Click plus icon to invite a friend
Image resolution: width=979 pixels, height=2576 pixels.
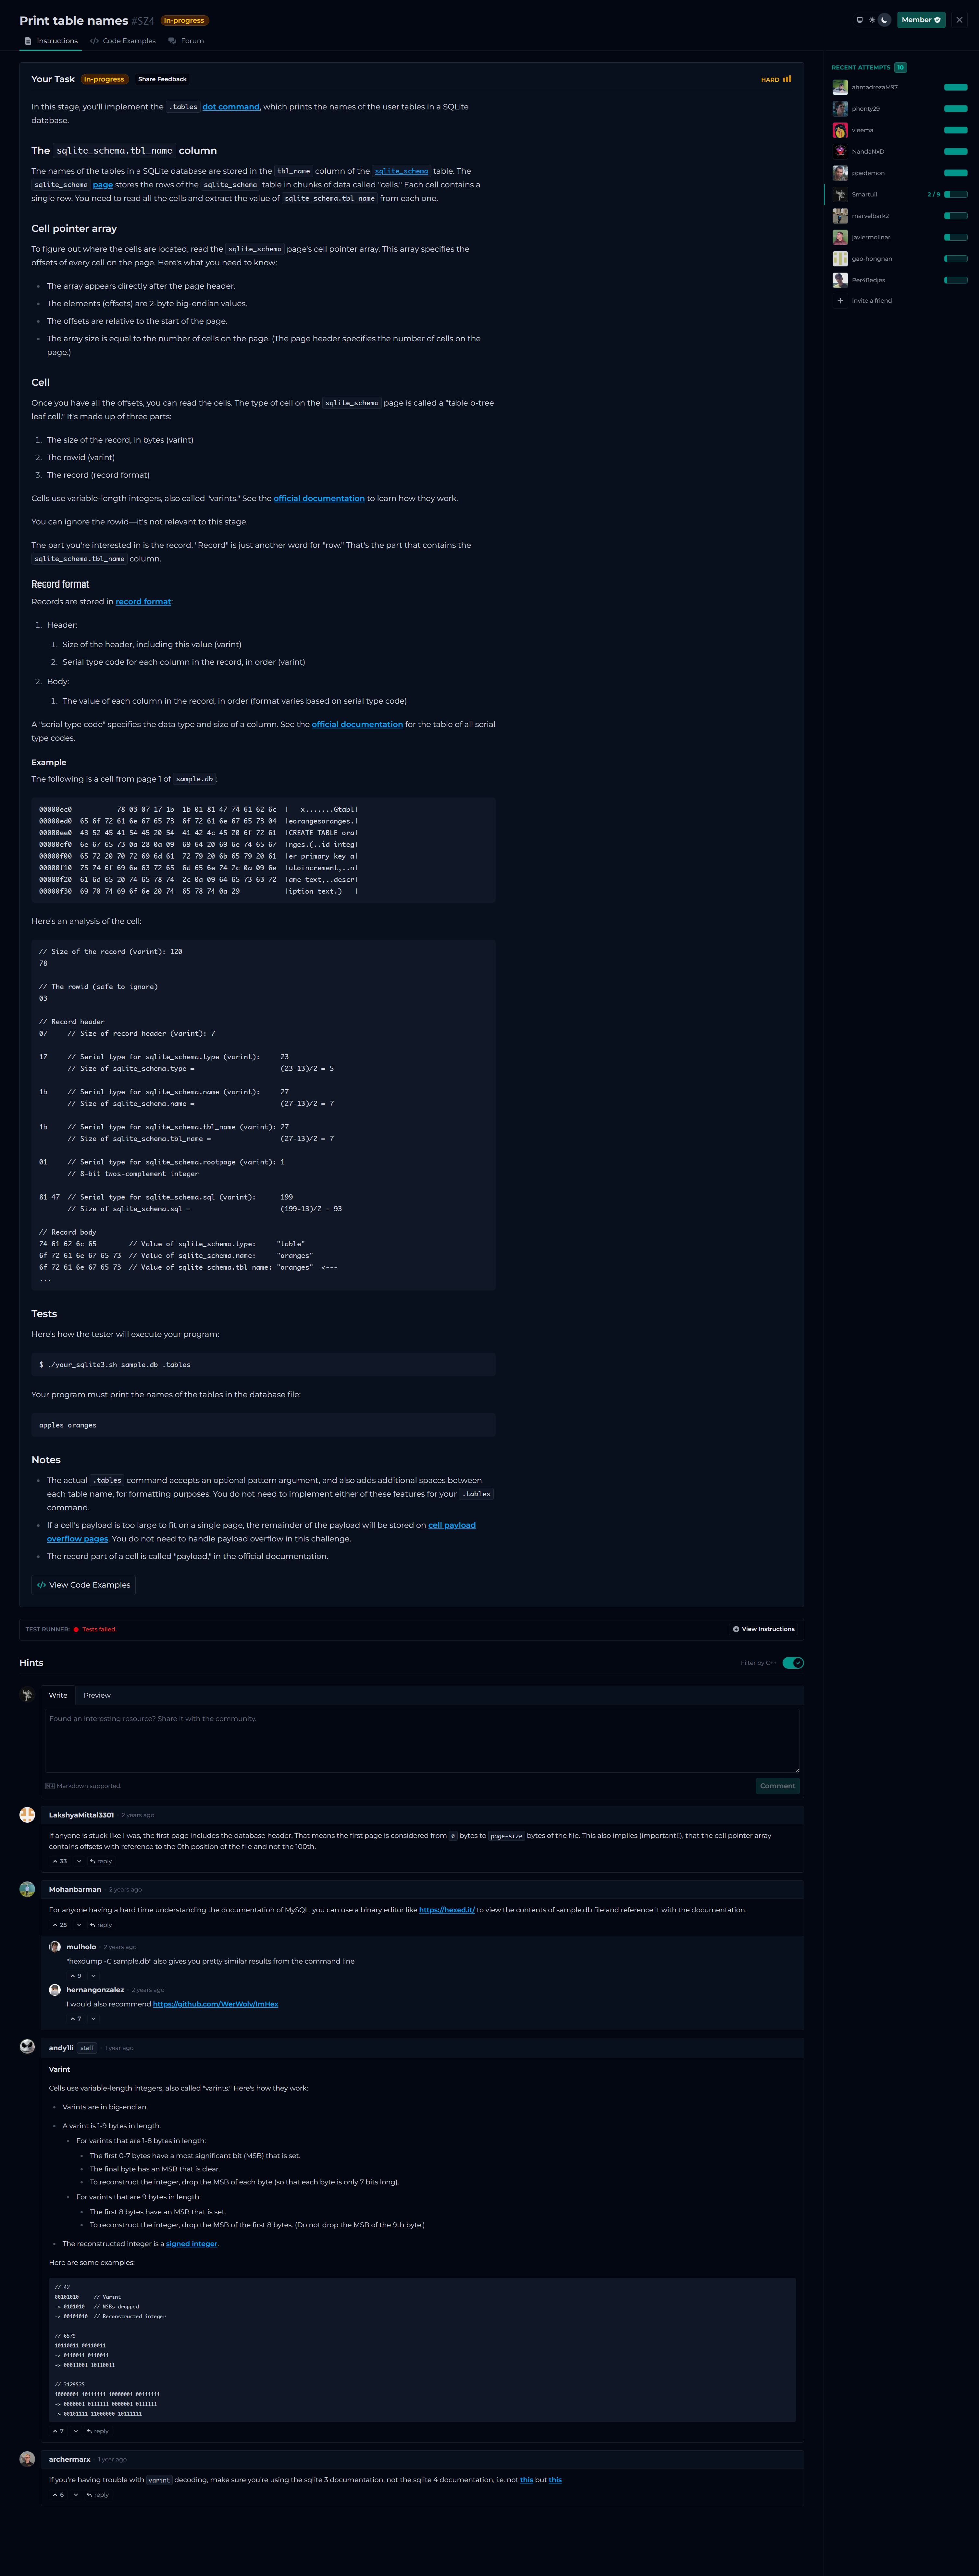coord(840,301)
